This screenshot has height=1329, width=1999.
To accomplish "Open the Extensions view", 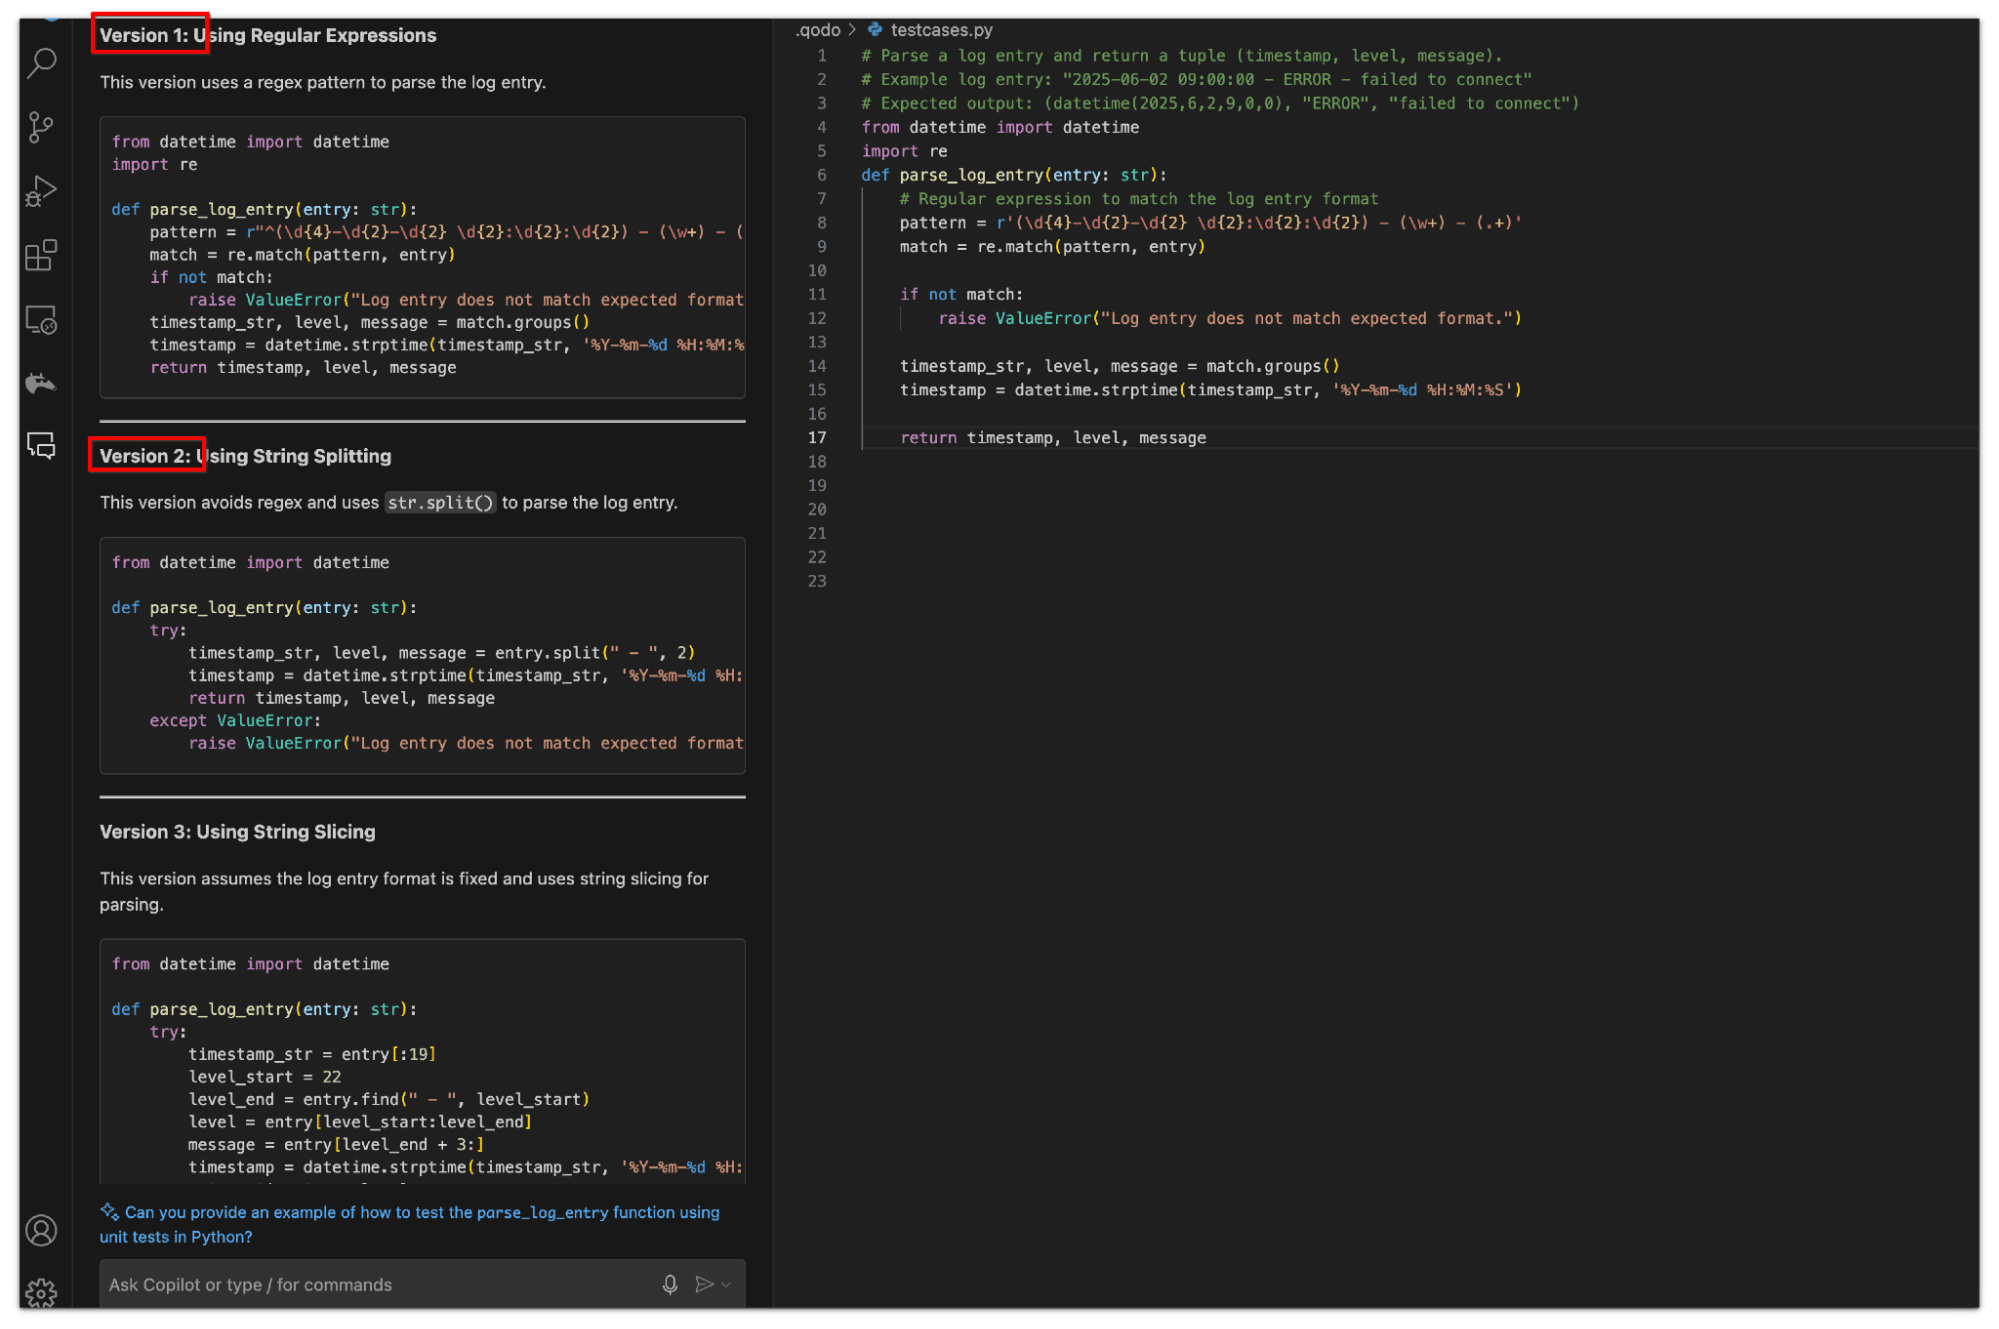I will [x=41, y=255].
